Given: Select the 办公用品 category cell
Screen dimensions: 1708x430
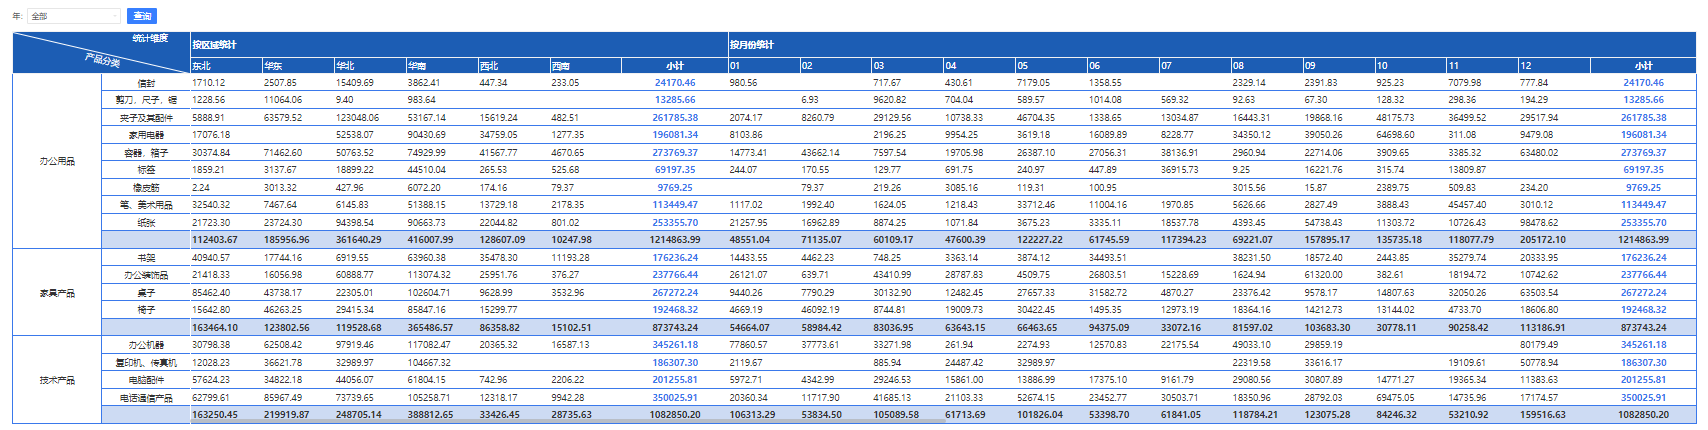Looking at the screenshot, I should click(57, 161).
